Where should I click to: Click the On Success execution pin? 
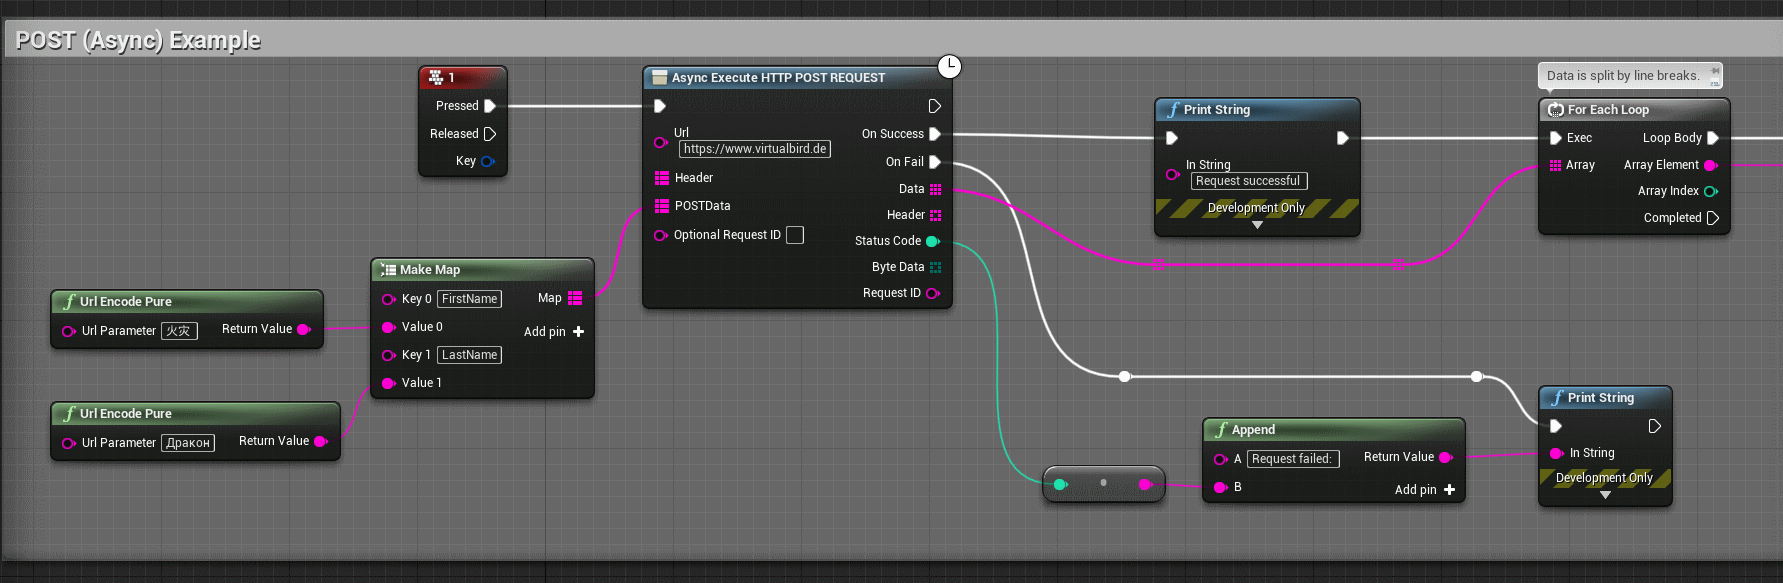click(935, 134)
